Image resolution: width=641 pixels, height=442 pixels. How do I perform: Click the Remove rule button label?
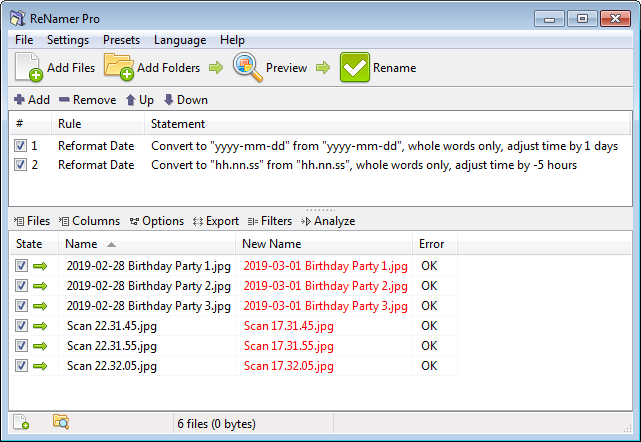click(94, 100)
